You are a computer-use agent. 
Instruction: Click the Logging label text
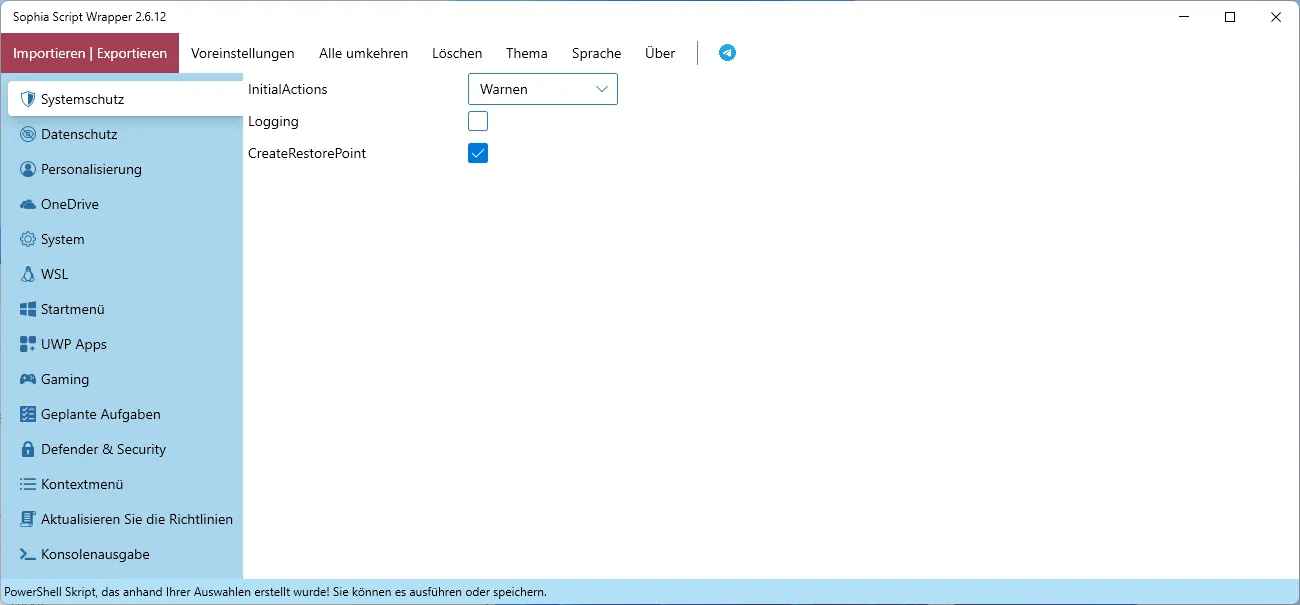point(273,121)
